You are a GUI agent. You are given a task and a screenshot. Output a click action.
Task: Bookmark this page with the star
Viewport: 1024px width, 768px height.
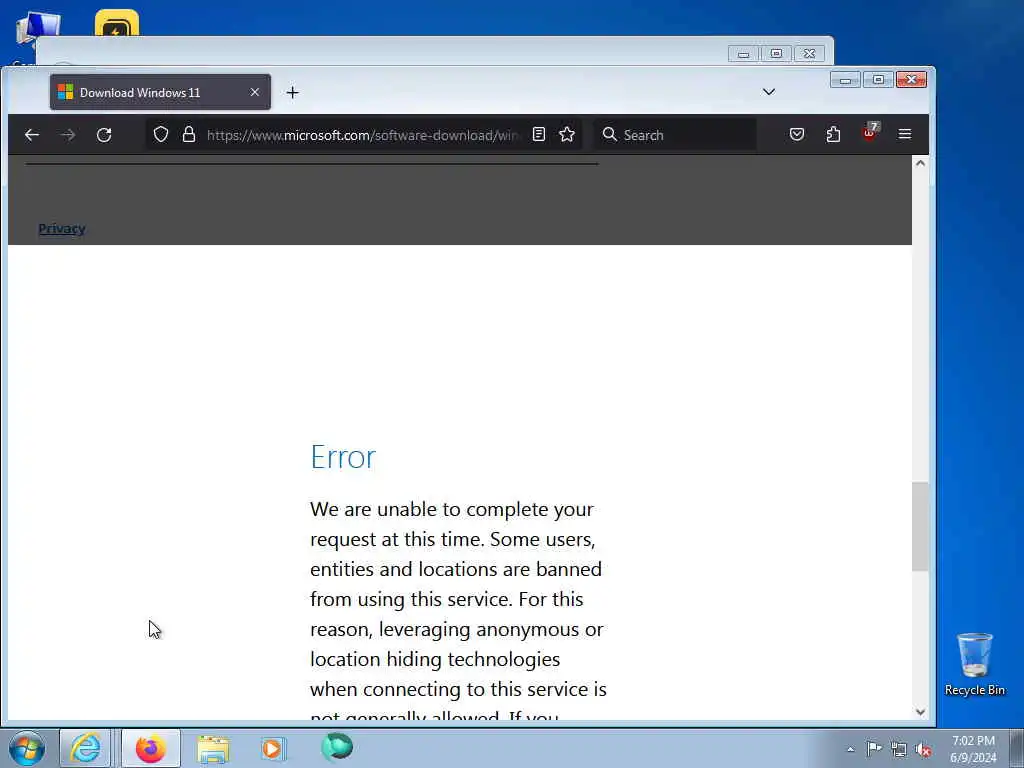(567, 135)
